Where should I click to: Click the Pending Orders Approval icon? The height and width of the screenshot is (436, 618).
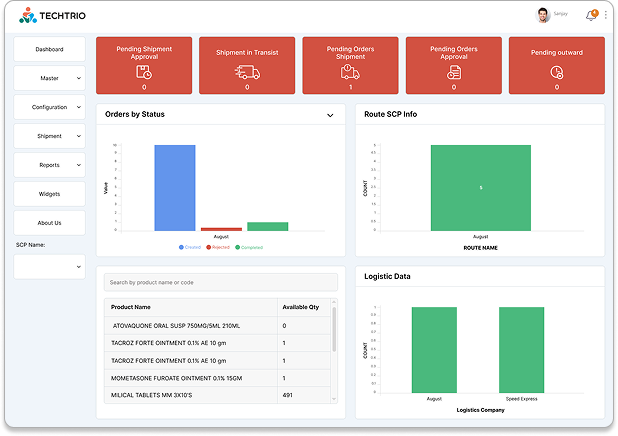[x=453, y=72]
